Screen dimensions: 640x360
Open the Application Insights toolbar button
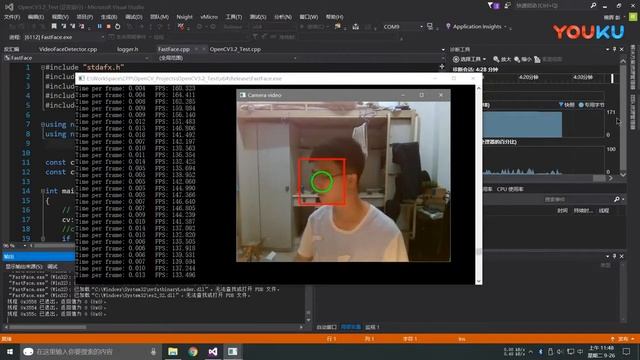click(476, 27)
